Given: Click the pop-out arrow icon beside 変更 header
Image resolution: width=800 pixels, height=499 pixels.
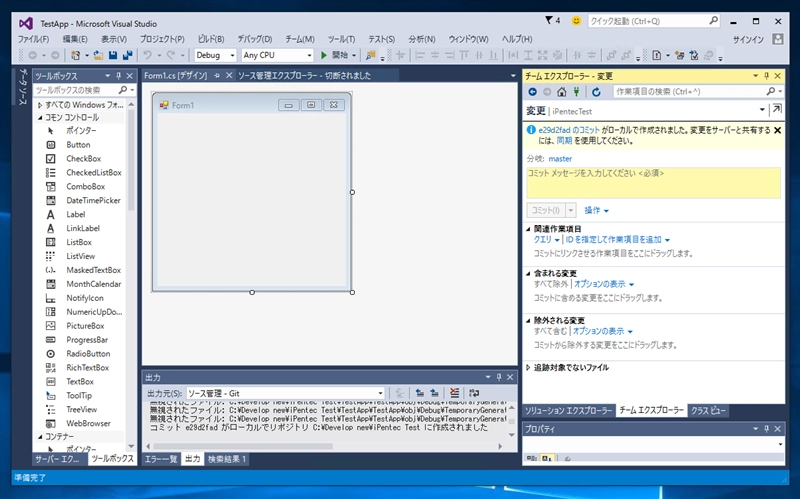Looking at the screenshot, I should click(x=777, y=109).
